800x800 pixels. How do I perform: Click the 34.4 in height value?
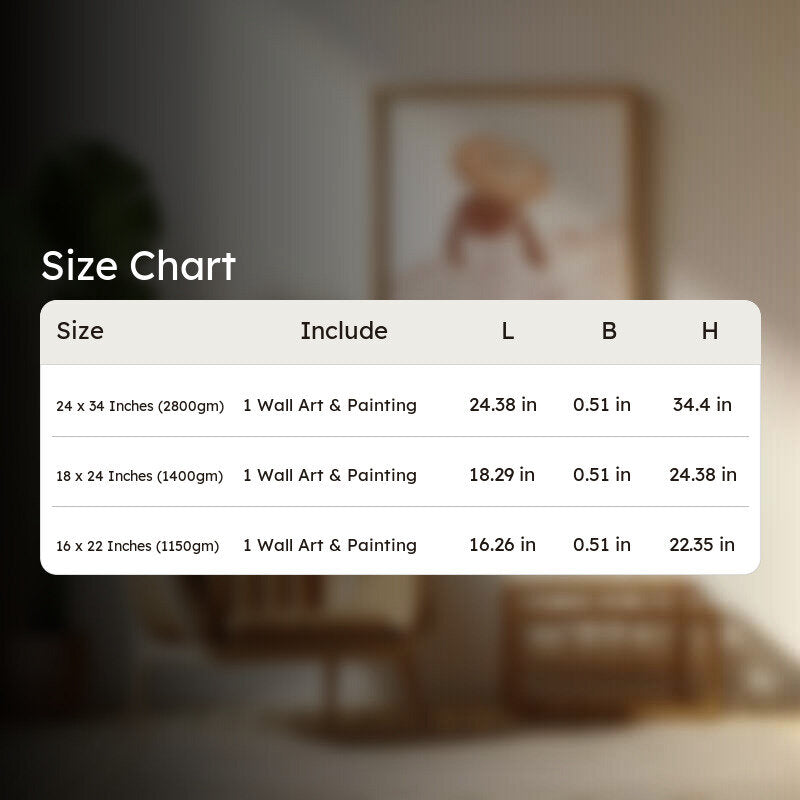(702, 405)
